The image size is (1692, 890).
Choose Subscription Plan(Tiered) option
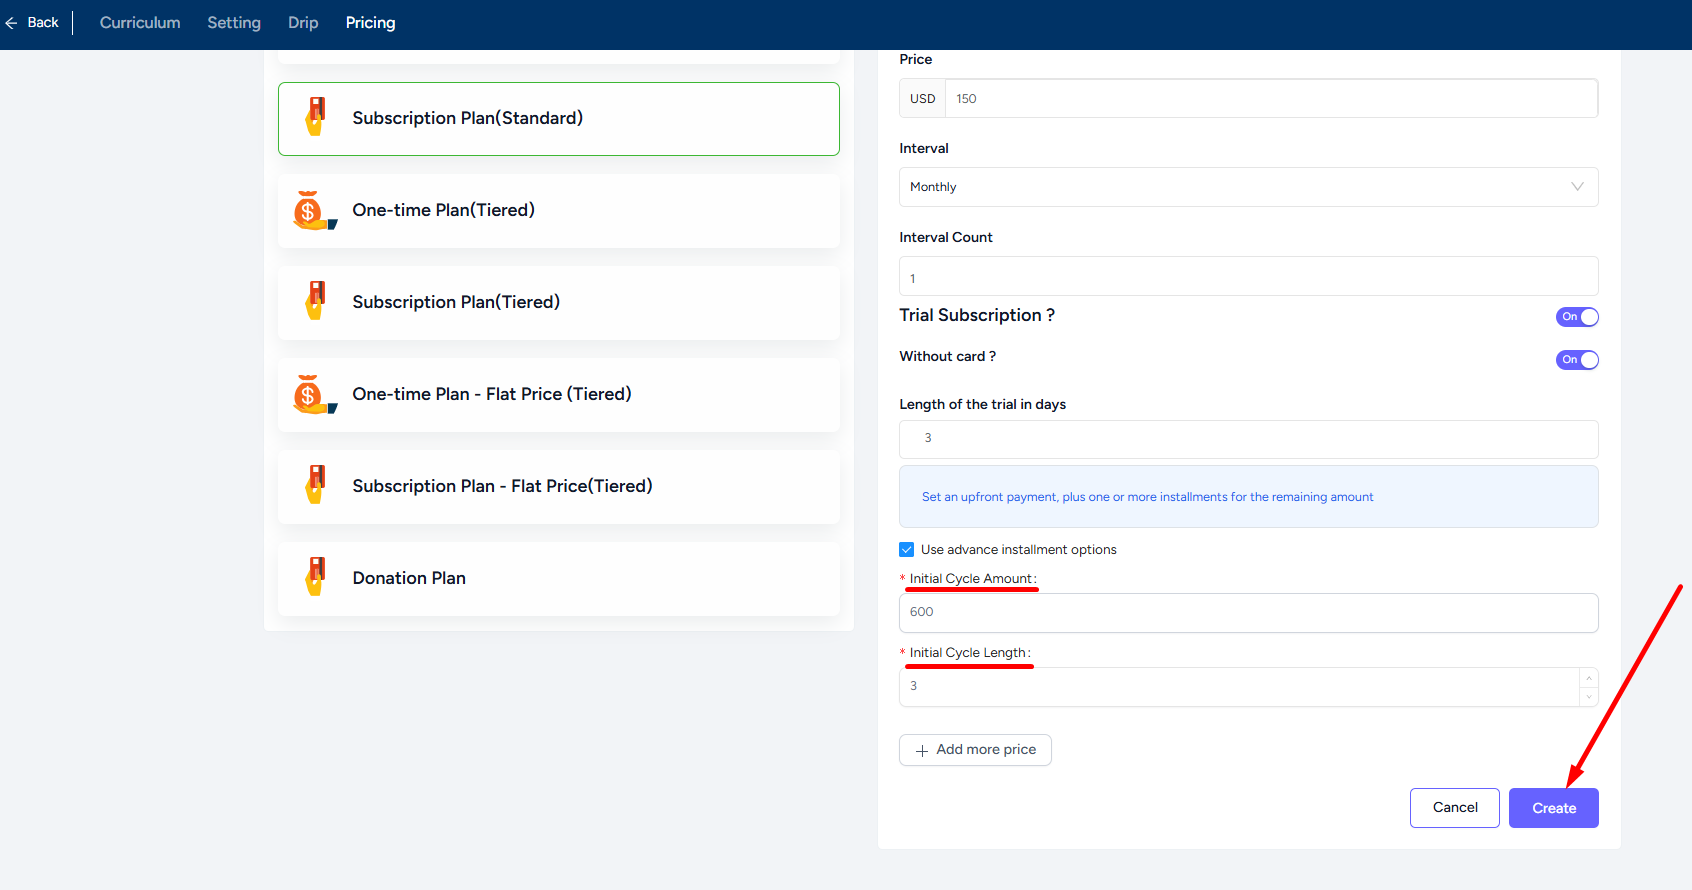pyautogui.click(x=559, y=303)
